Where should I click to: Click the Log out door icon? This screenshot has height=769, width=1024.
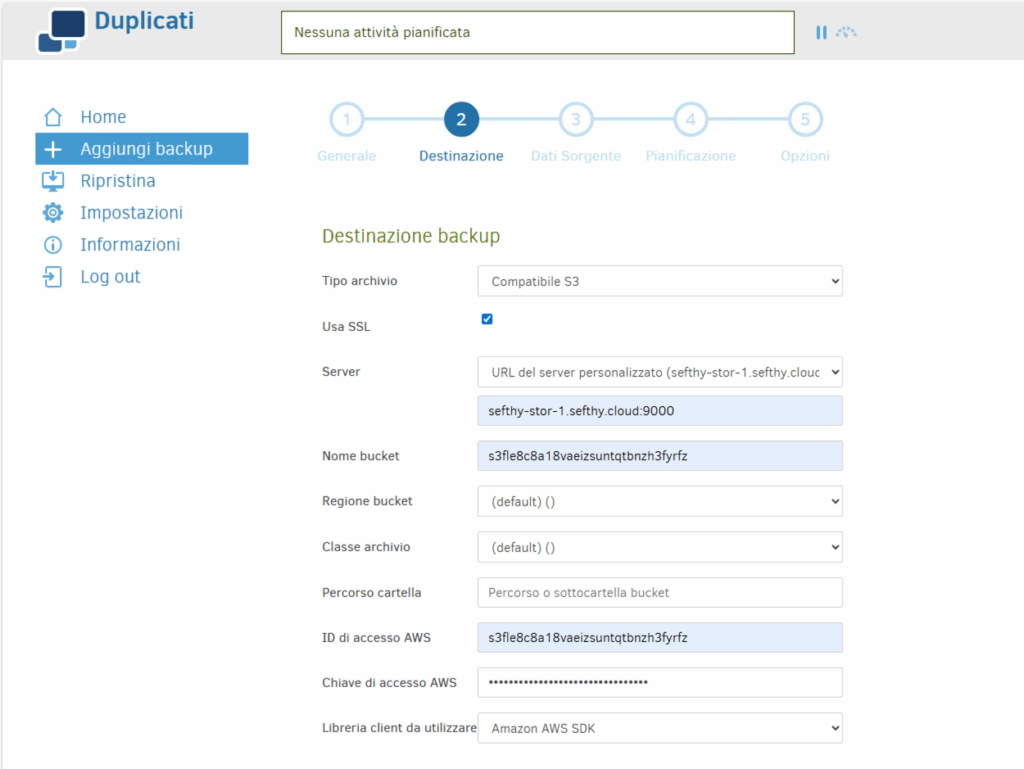53,277
